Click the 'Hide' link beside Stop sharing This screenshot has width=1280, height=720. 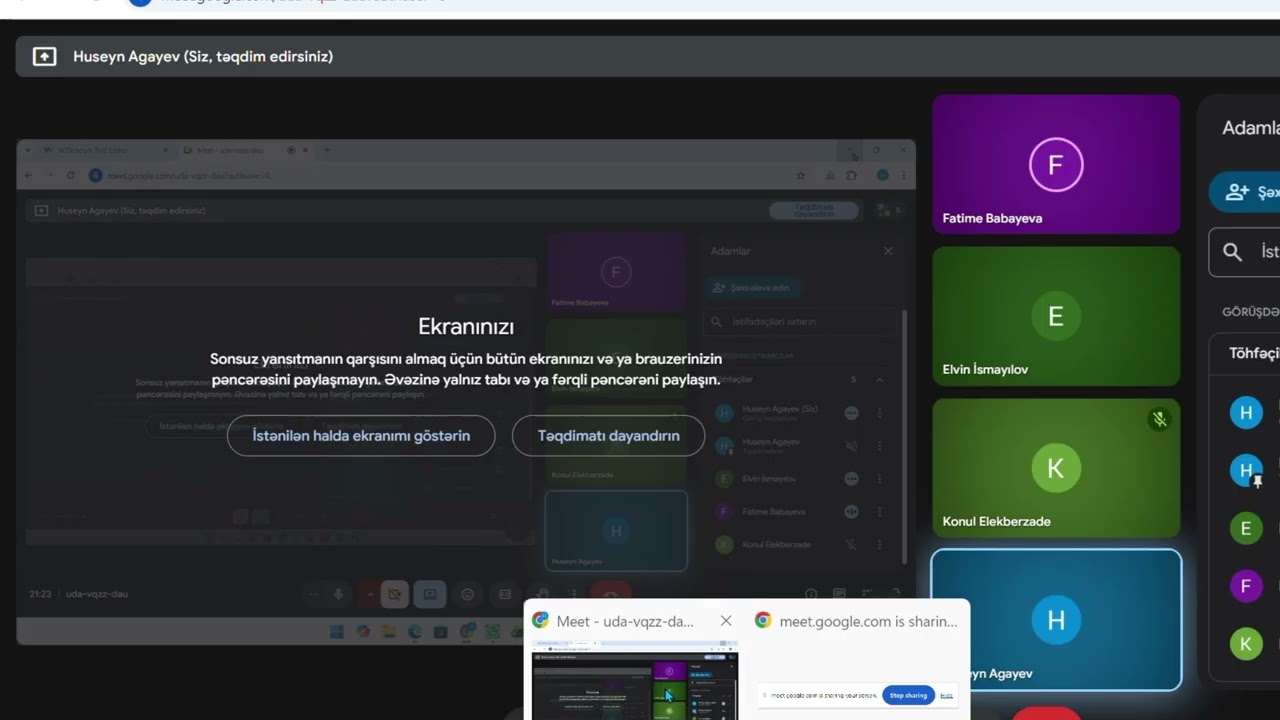tap(946, 695)
